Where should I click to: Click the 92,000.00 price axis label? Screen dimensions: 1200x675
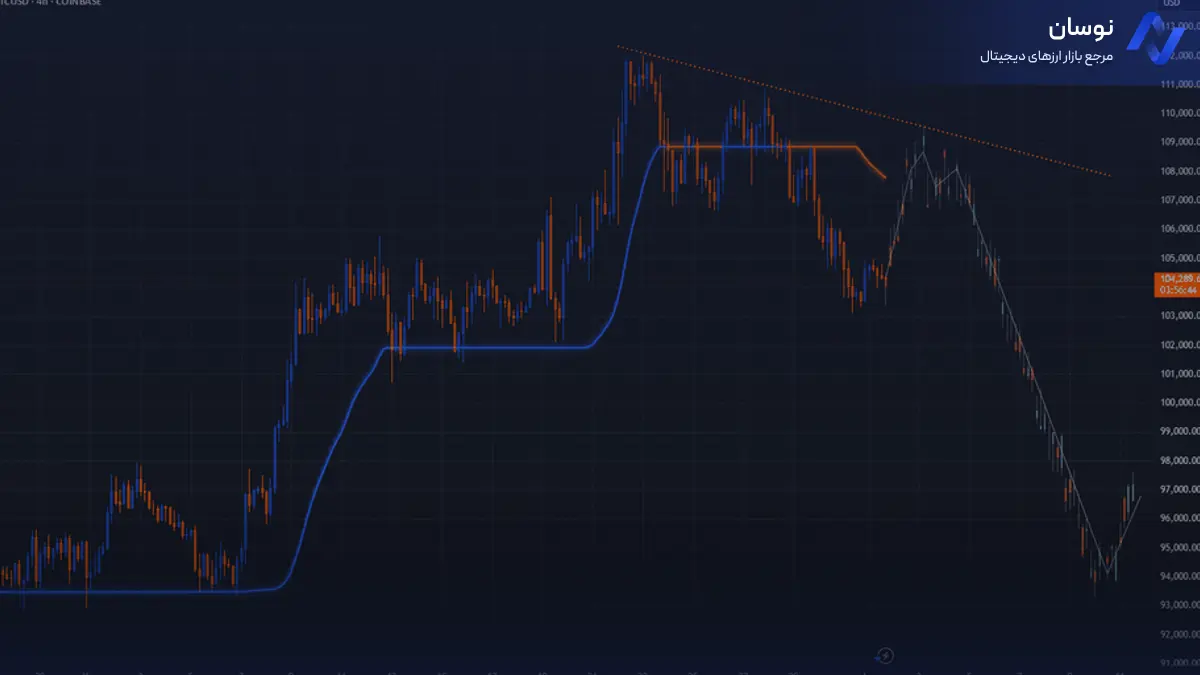[1179, 636]
